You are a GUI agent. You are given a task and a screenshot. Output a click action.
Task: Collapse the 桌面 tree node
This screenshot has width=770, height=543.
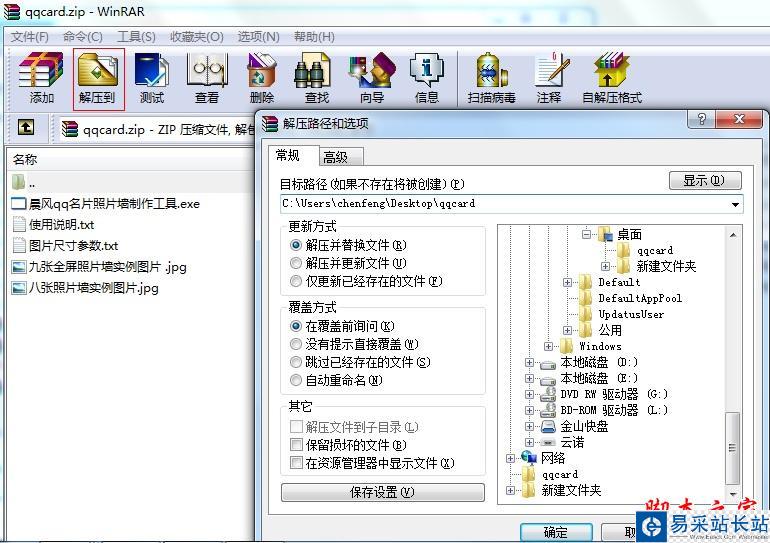(x=586, y=234)
